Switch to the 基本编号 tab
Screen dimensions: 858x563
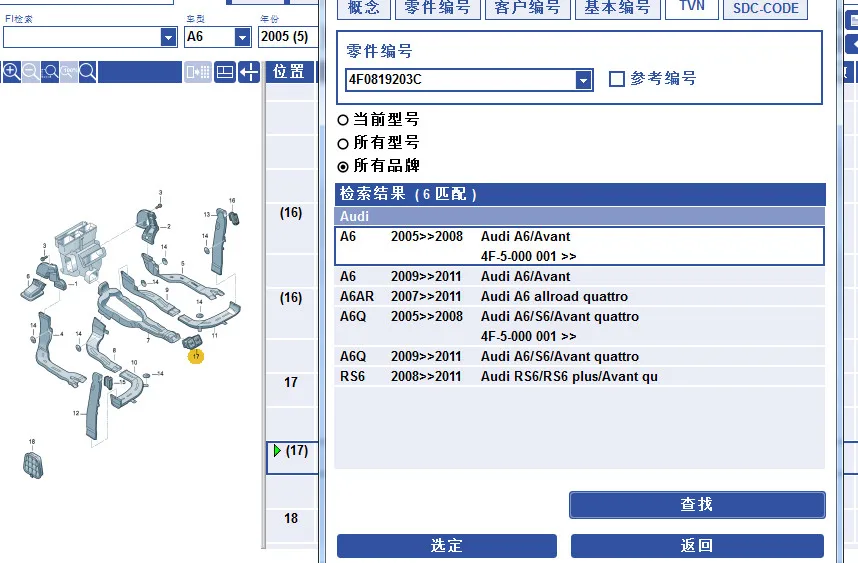pyautogui.click(x=617, y=8)
